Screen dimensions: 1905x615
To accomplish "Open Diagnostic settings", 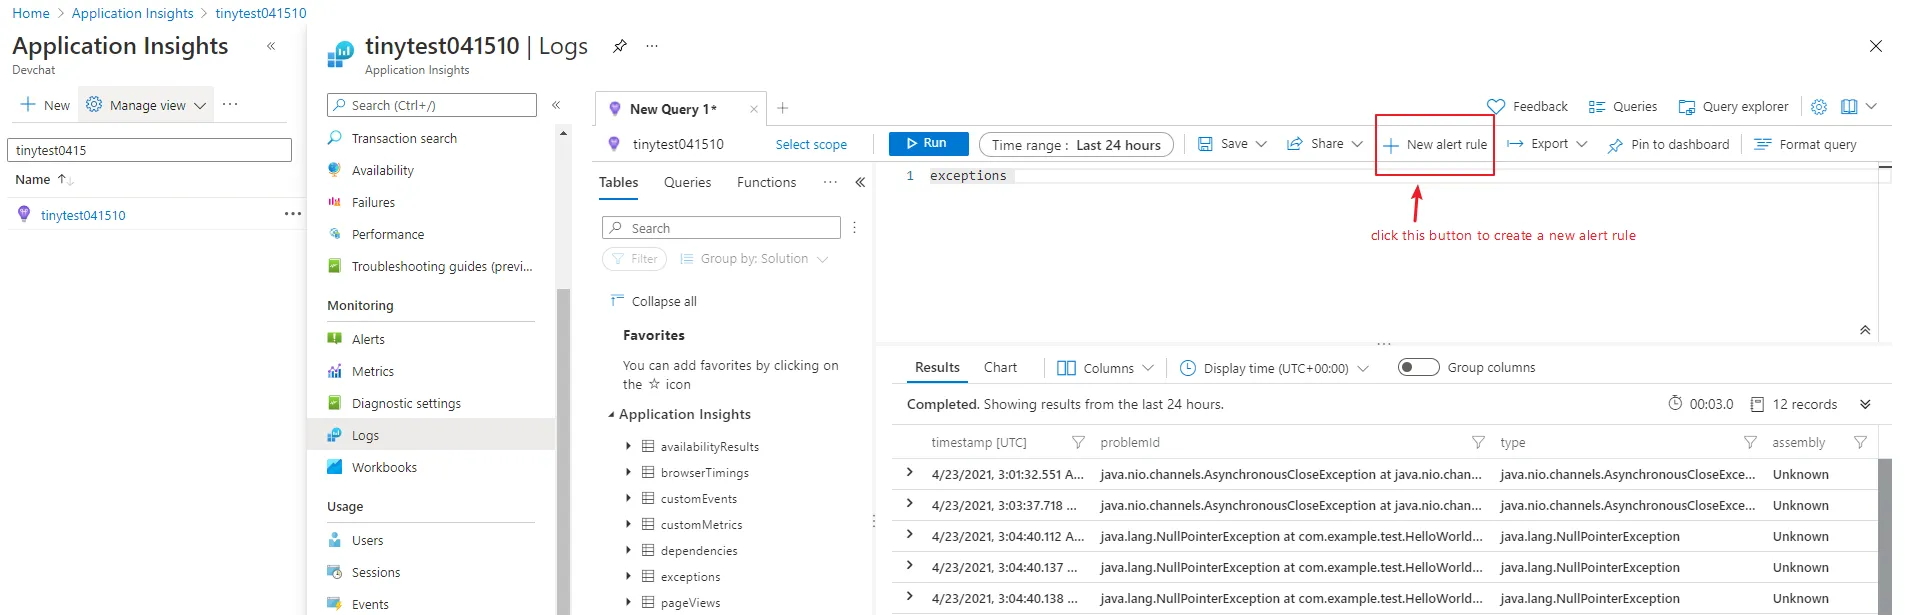I will pos(406,403).
